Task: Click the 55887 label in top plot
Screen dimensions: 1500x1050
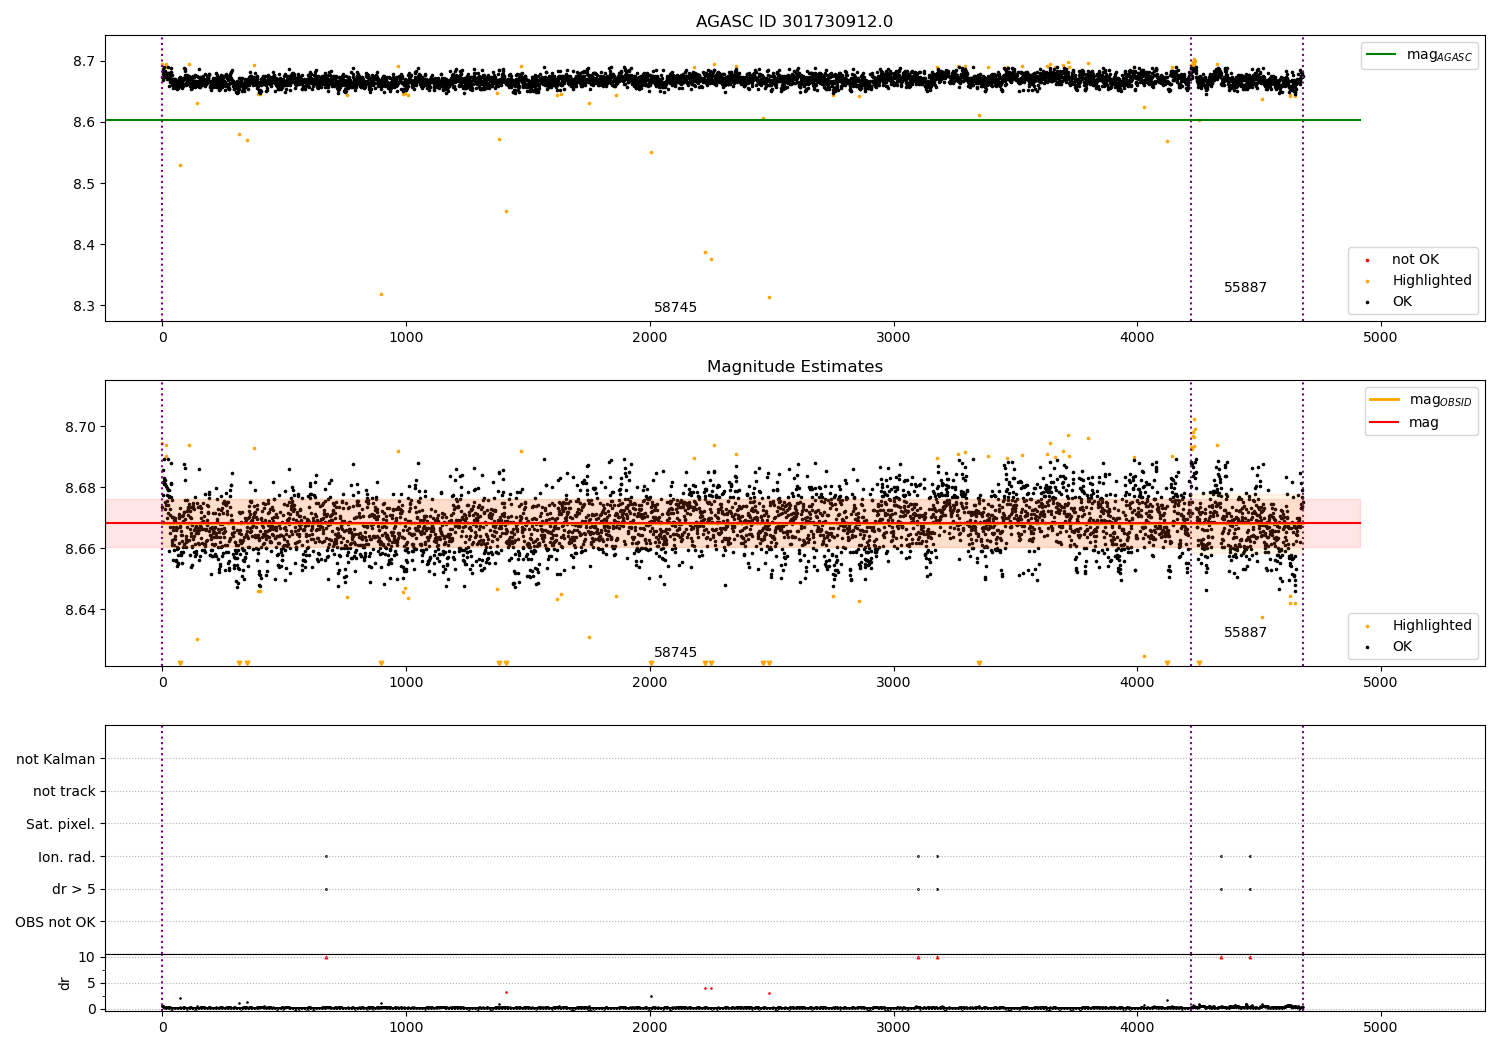Action: (x=1245, y=288)
